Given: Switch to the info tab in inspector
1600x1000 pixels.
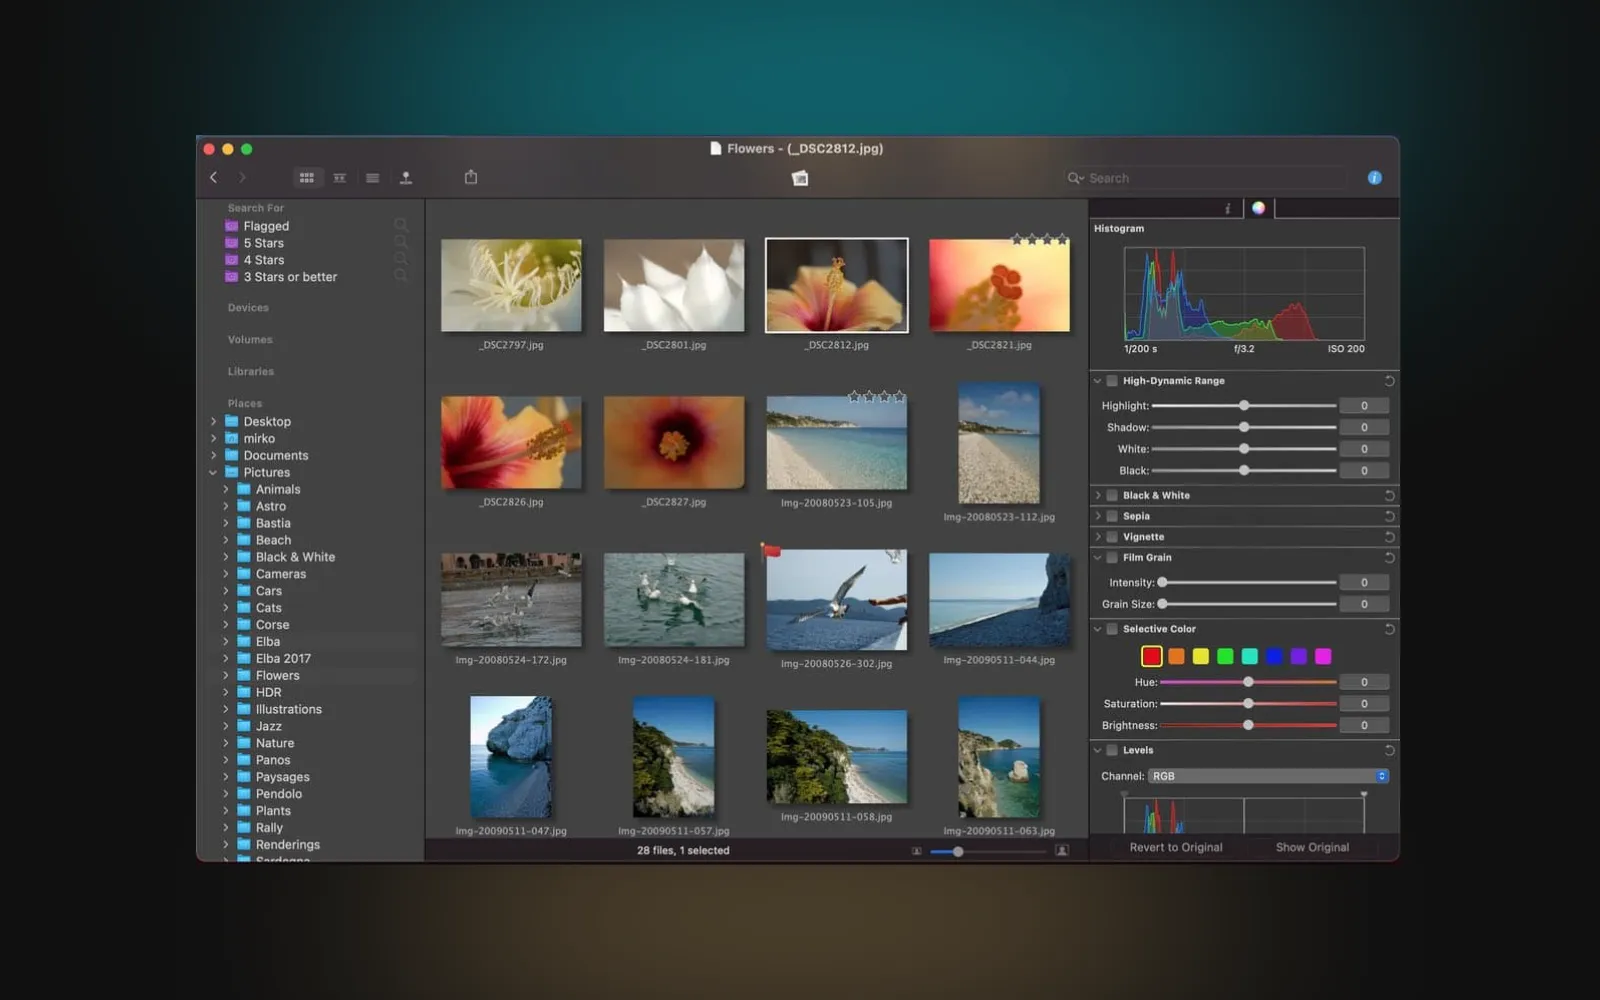Looking at the screenshot, I should 1227,208.
